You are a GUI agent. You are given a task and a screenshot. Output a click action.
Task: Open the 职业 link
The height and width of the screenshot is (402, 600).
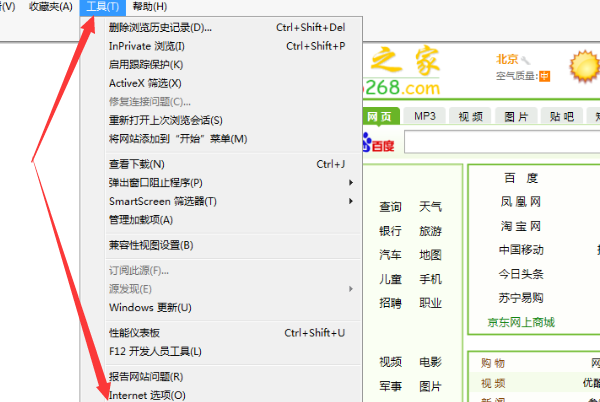click(x=430, y=303)
